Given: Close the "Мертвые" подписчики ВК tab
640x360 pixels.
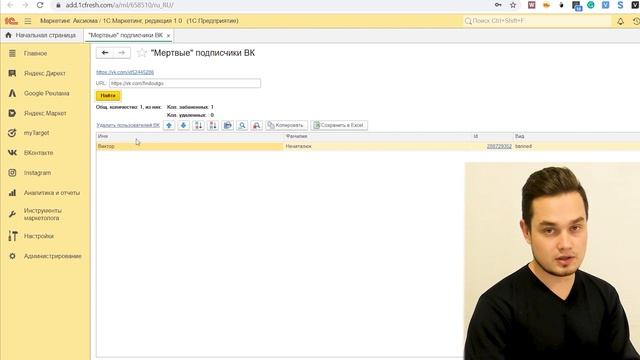Looking at the screenshot, I should tap(168, 36).
